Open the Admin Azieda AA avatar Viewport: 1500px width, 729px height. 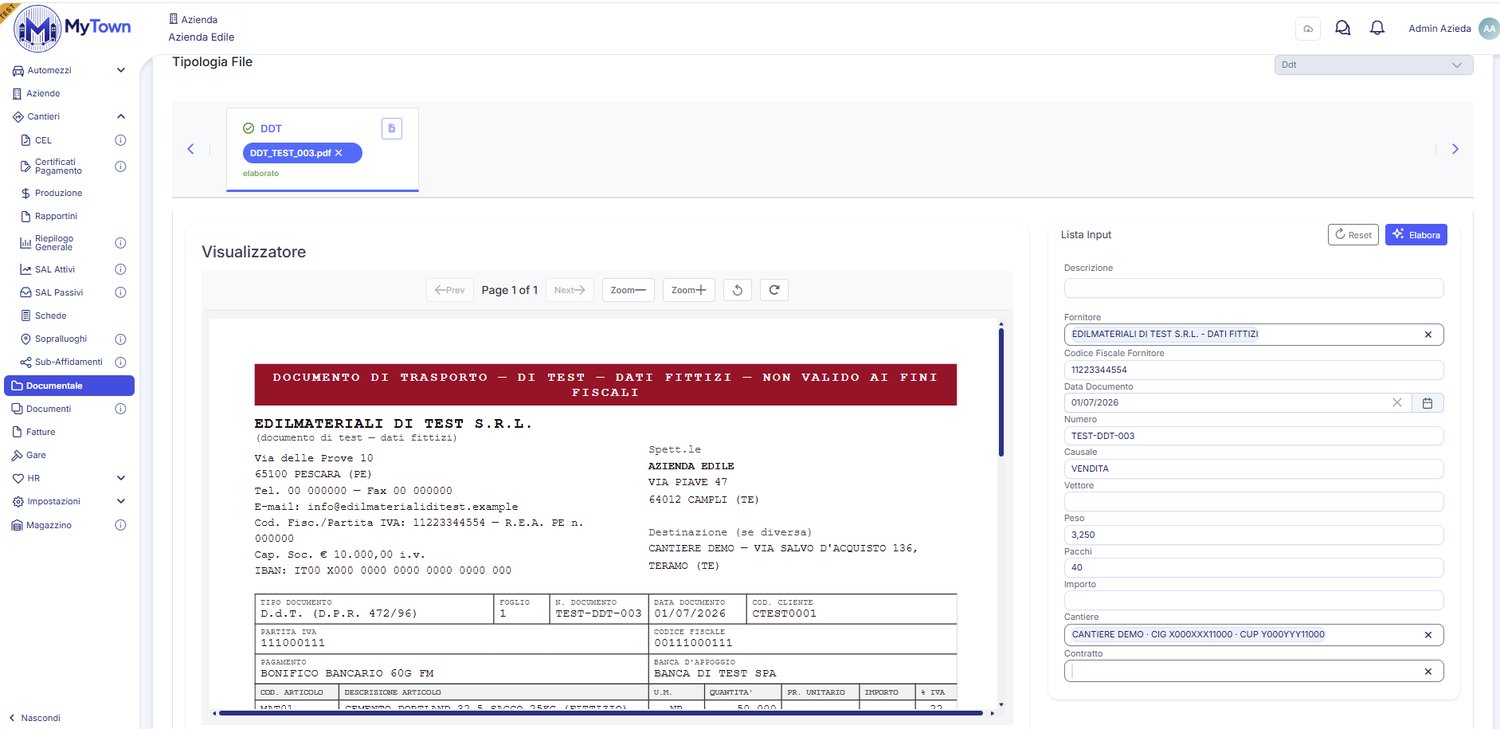click(x=1488, y=29)
